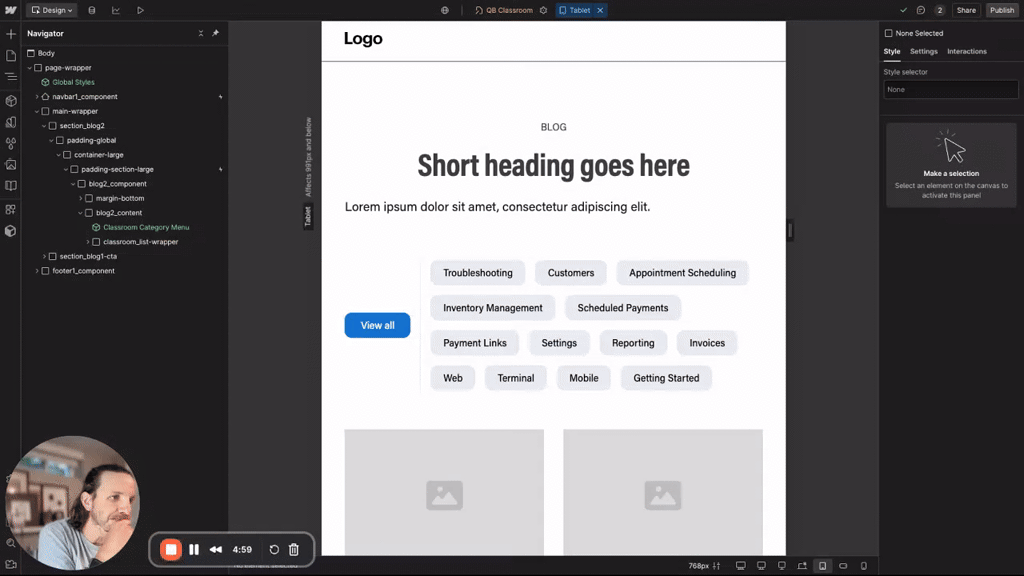Collapse the padding-global node
The image size is (1024, 576).
(51, 140)
